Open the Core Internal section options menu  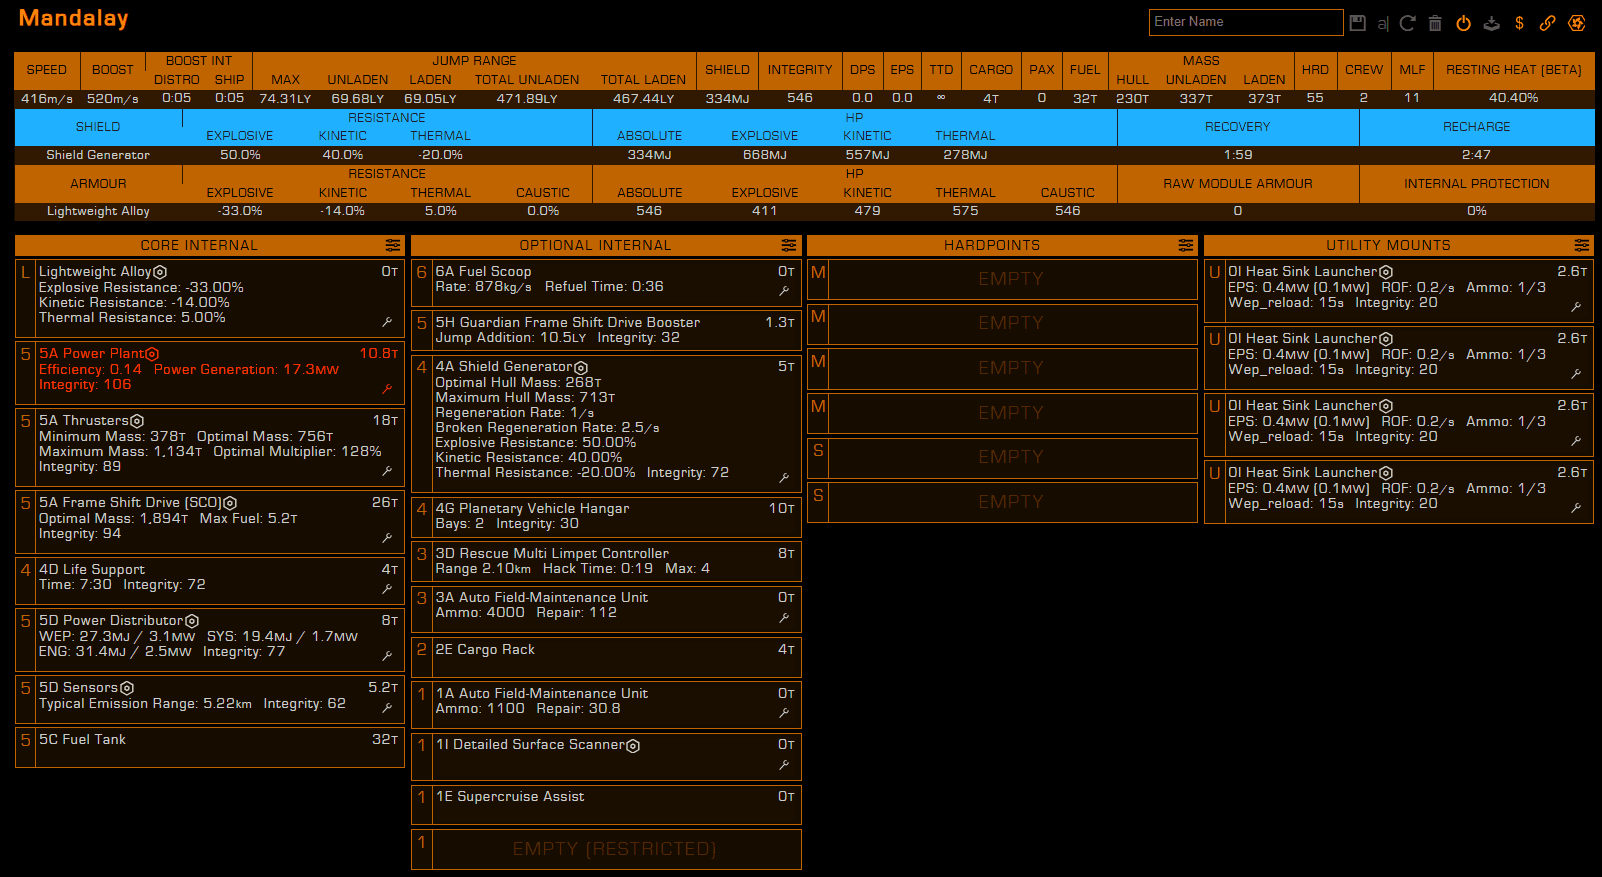click(x=392, y=245)
